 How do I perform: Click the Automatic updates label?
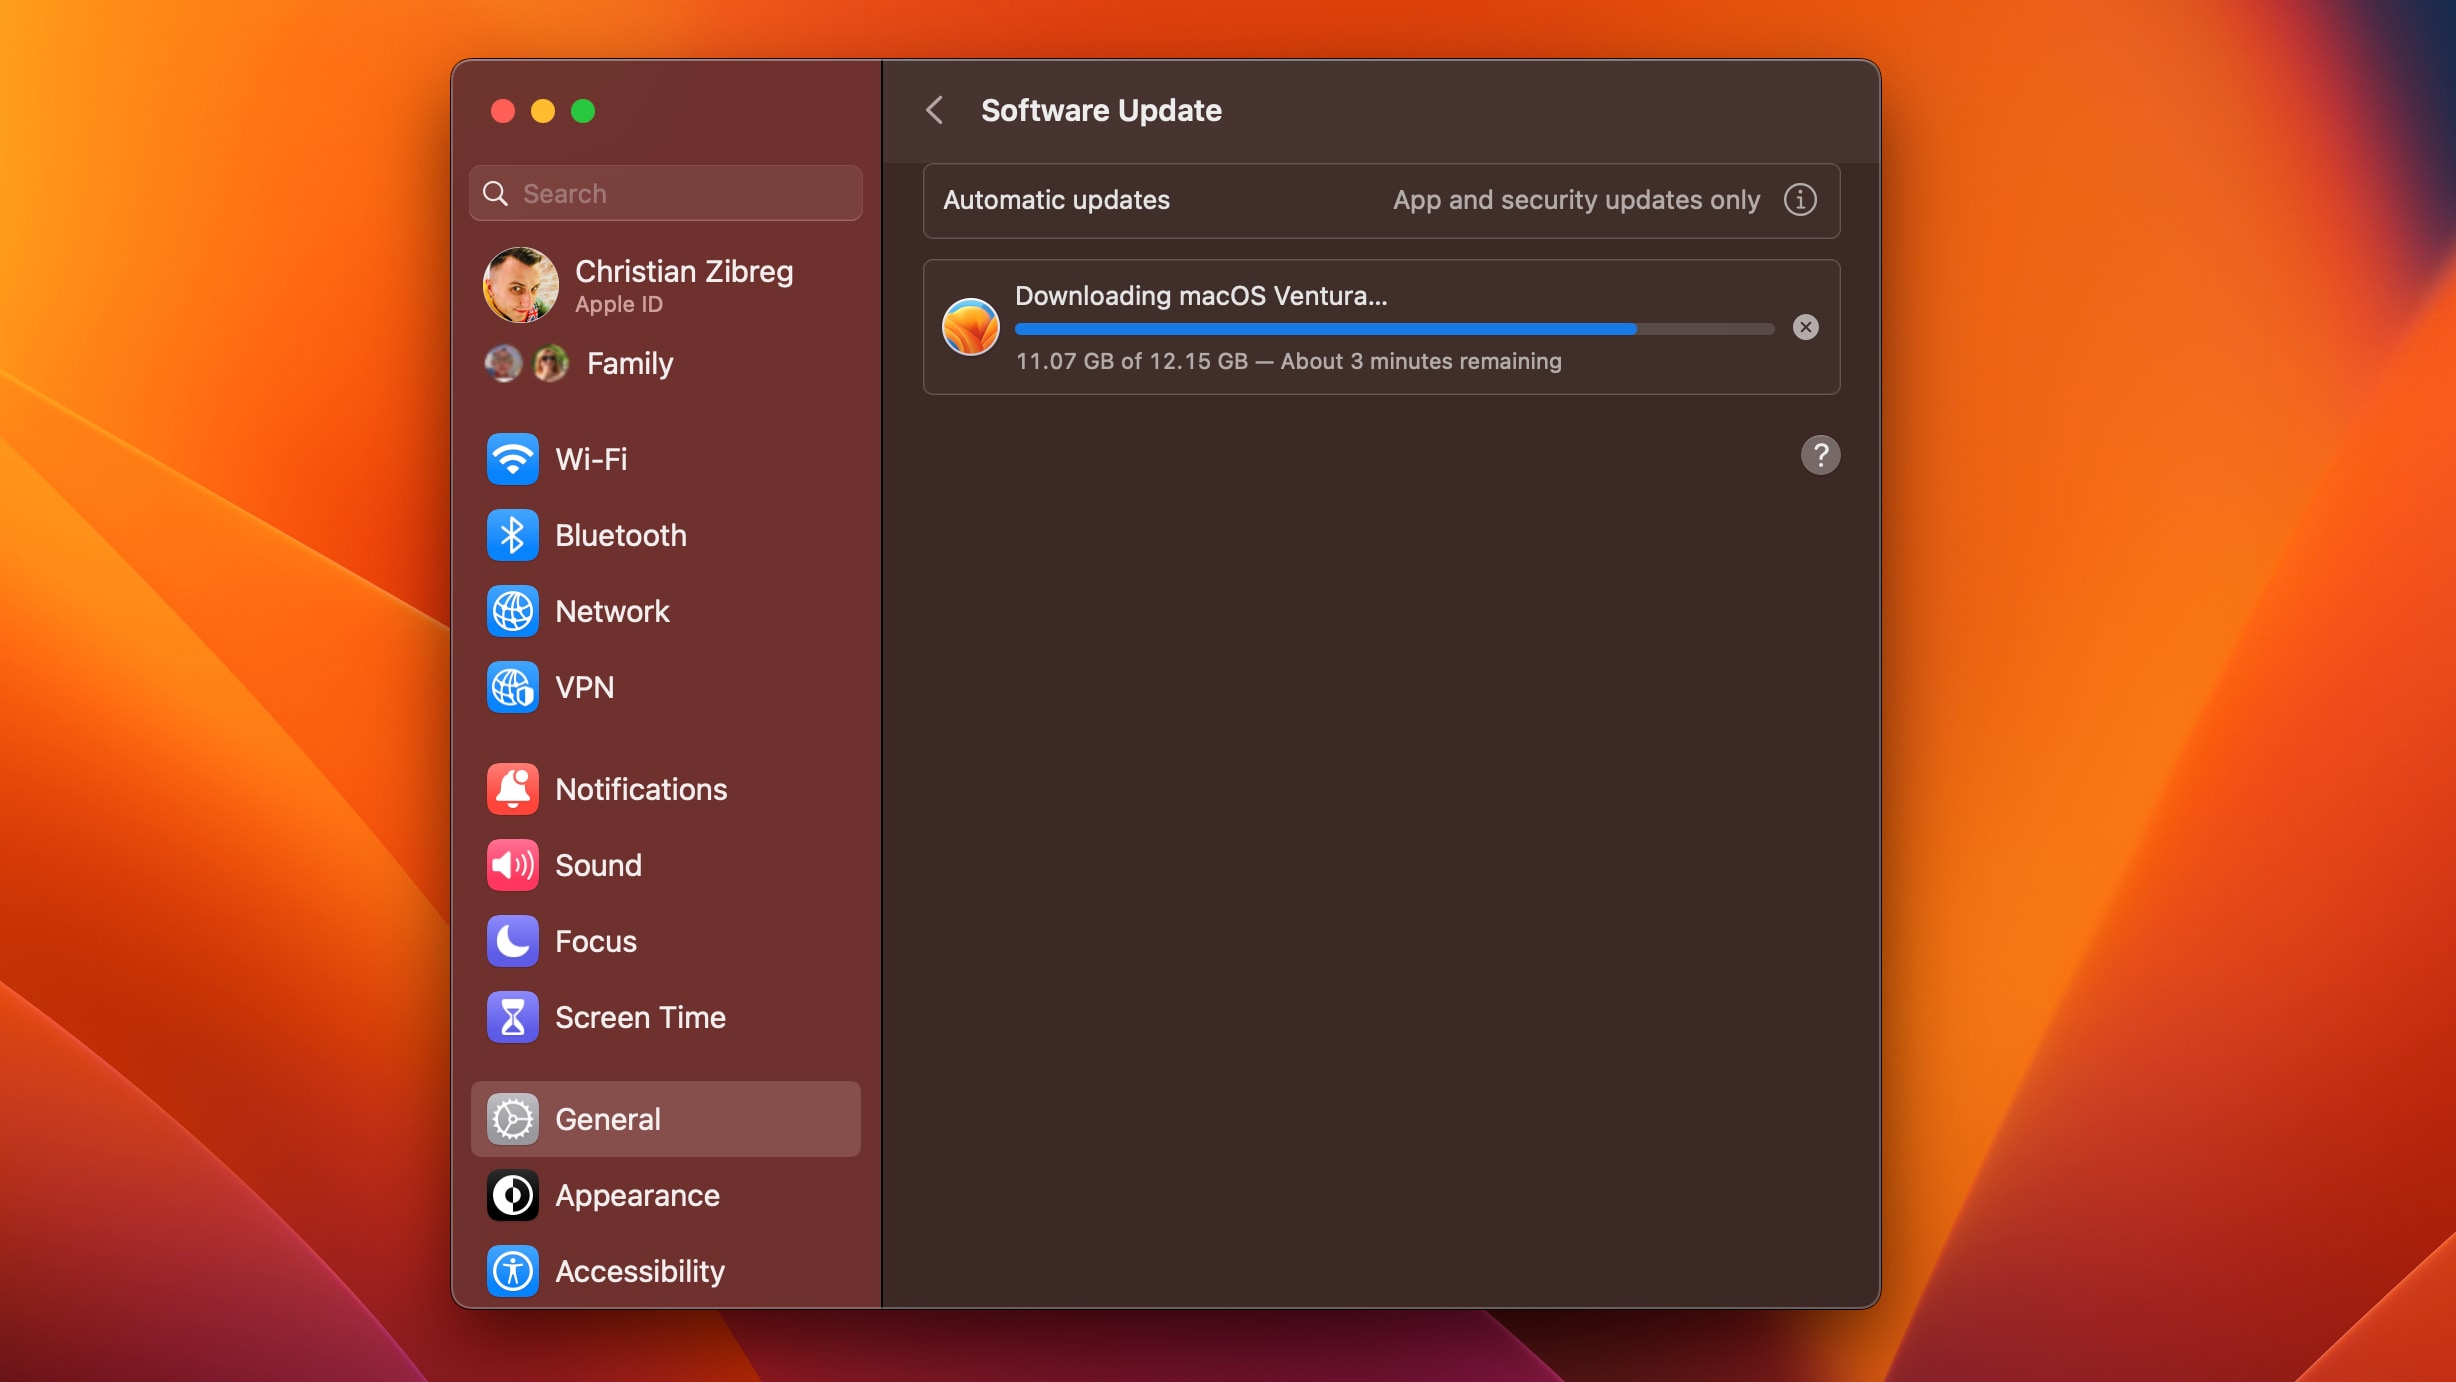(x=1056, y=200)
